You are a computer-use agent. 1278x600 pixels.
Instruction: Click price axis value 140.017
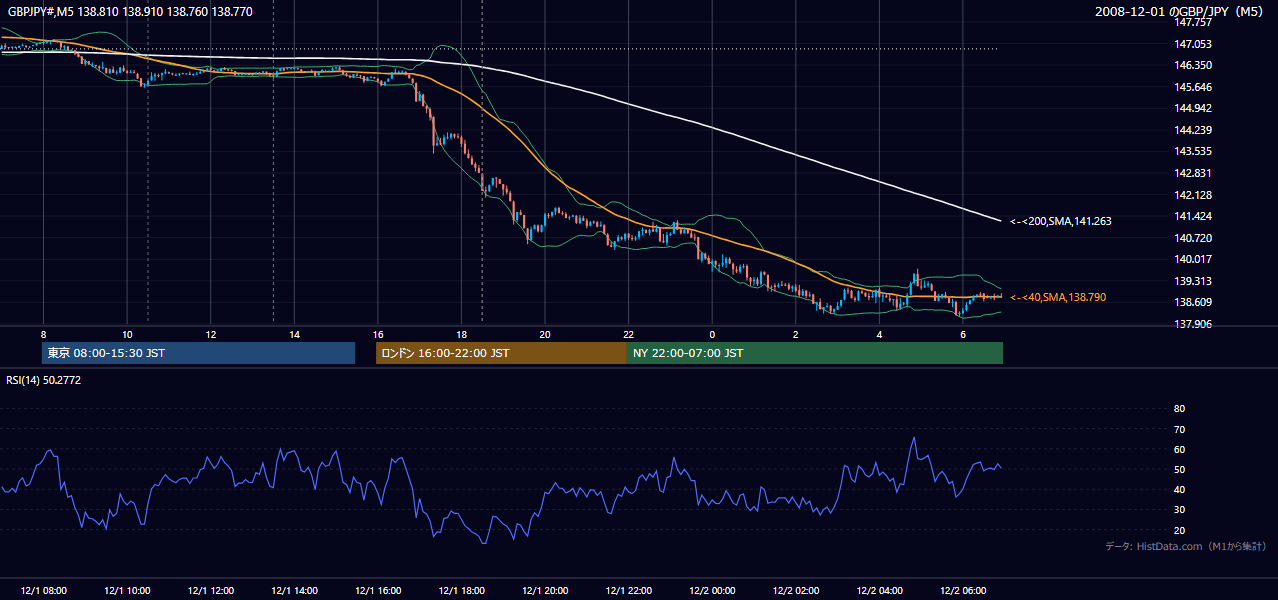pos(1192,259)
